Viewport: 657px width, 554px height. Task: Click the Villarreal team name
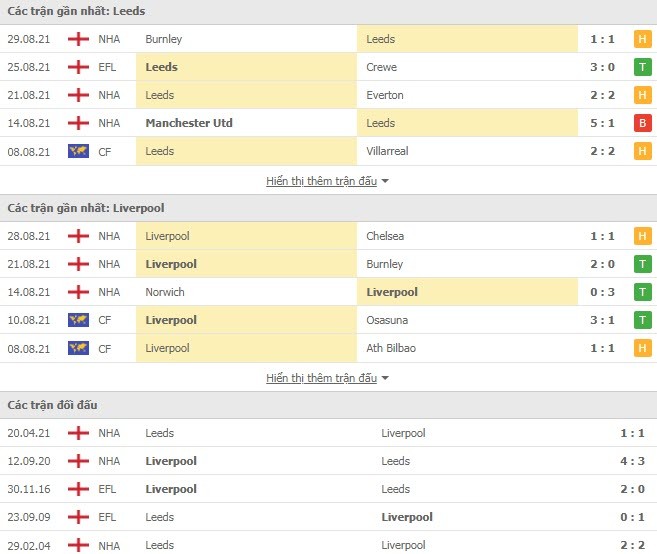[387, 151]
